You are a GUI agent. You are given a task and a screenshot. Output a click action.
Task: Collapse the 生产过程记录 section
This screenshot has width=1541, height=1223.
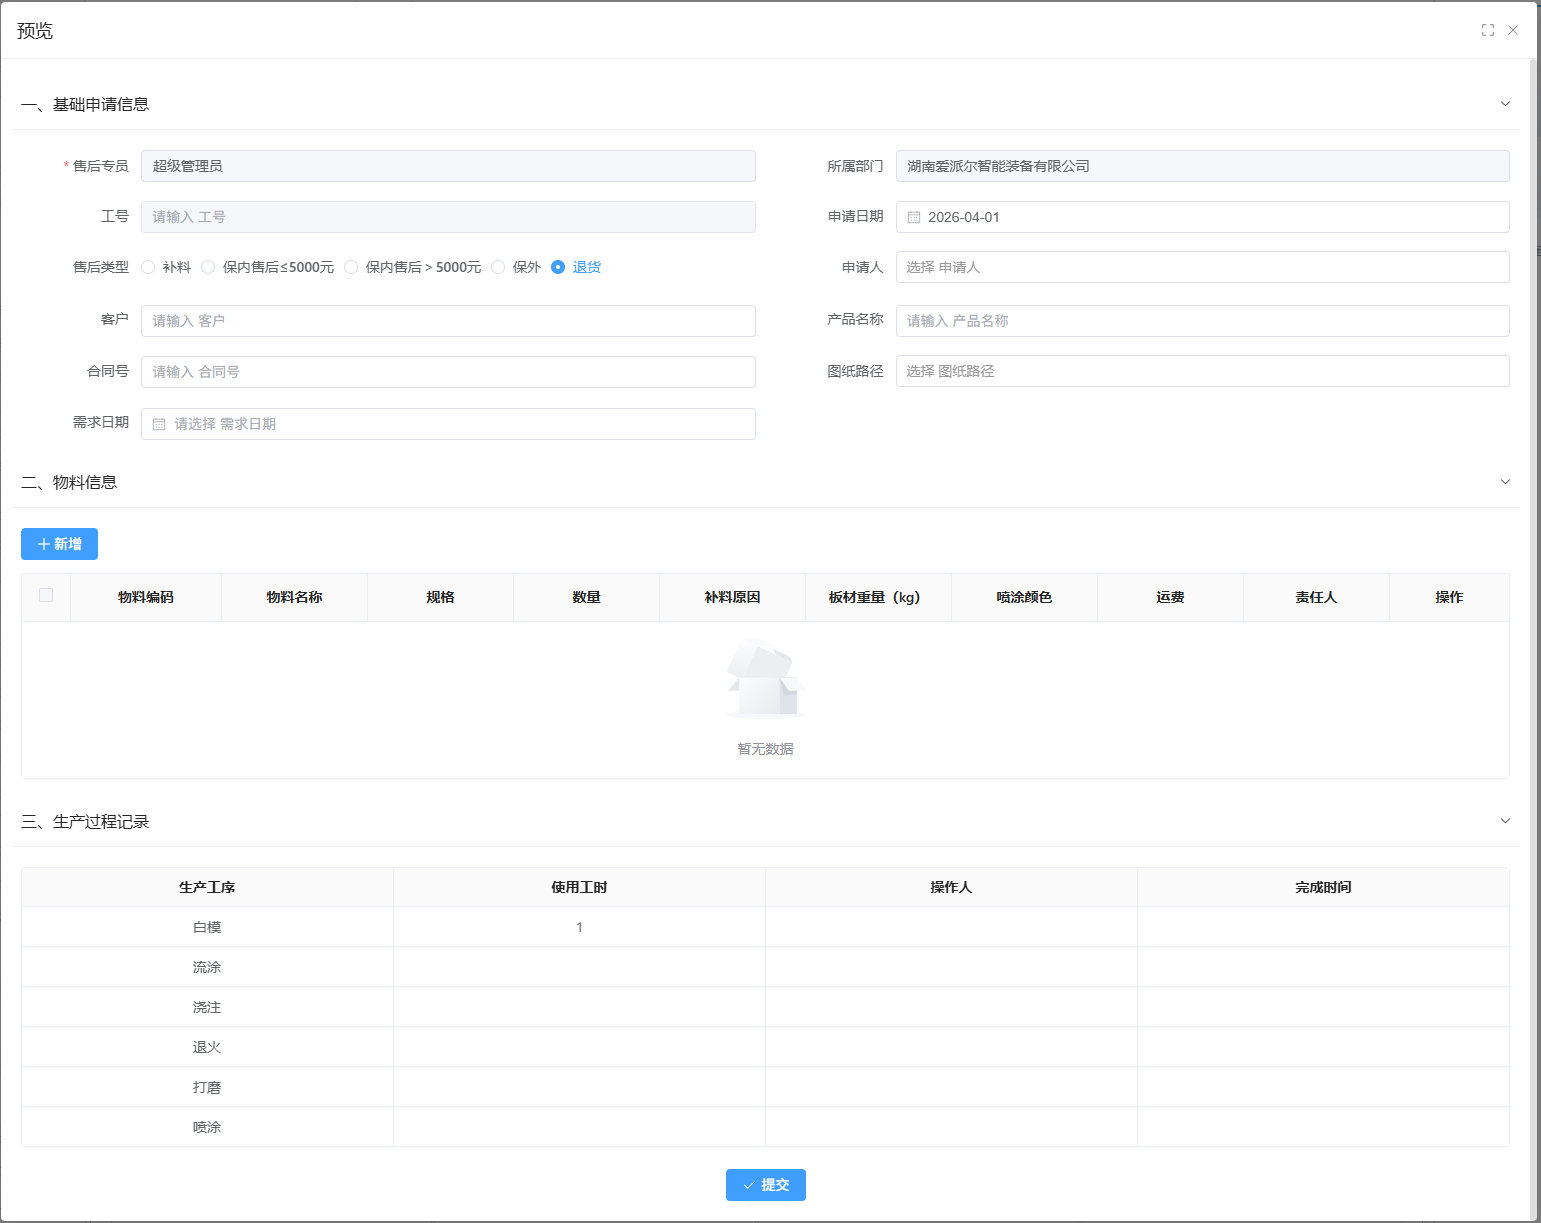point(1505,821)
